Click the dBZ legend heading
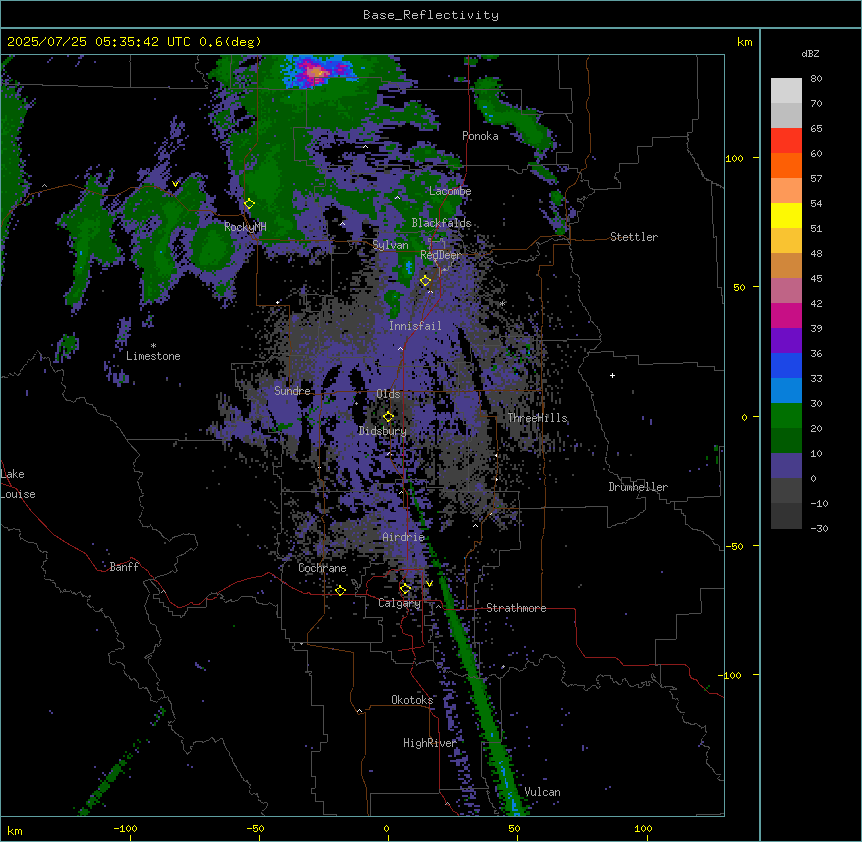 point(810,53)
